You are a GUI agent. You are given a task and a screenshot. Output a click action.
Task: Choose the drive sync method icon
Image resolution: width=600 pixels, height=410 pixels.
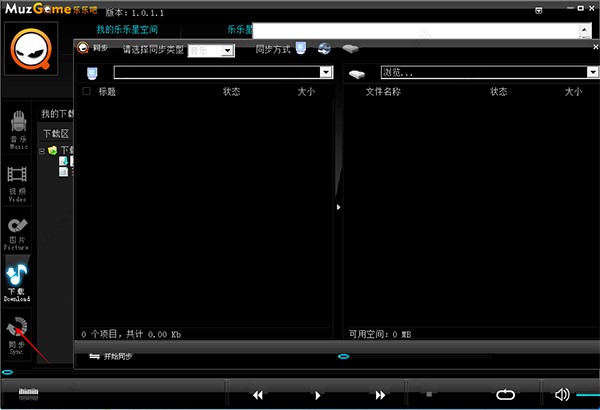pyautogui.click(x=350, y=49)
